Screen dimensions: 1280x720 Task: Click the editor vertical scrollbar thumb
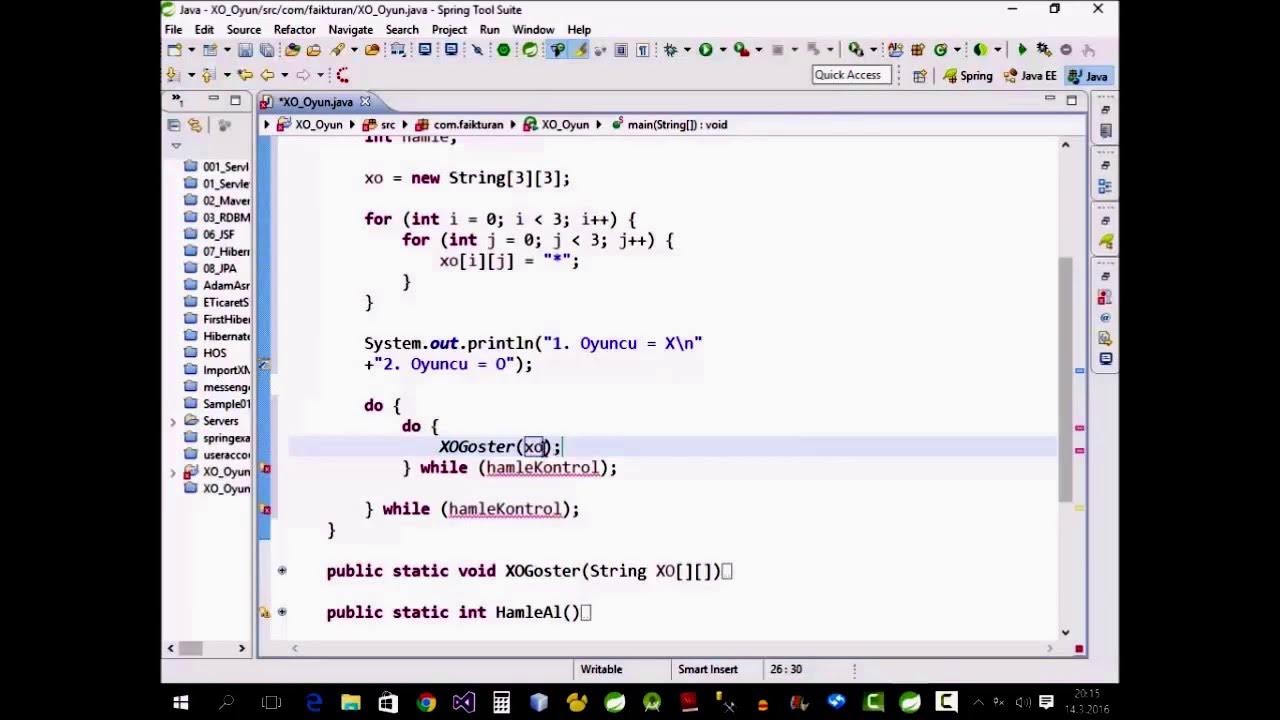pos(1065,380)
